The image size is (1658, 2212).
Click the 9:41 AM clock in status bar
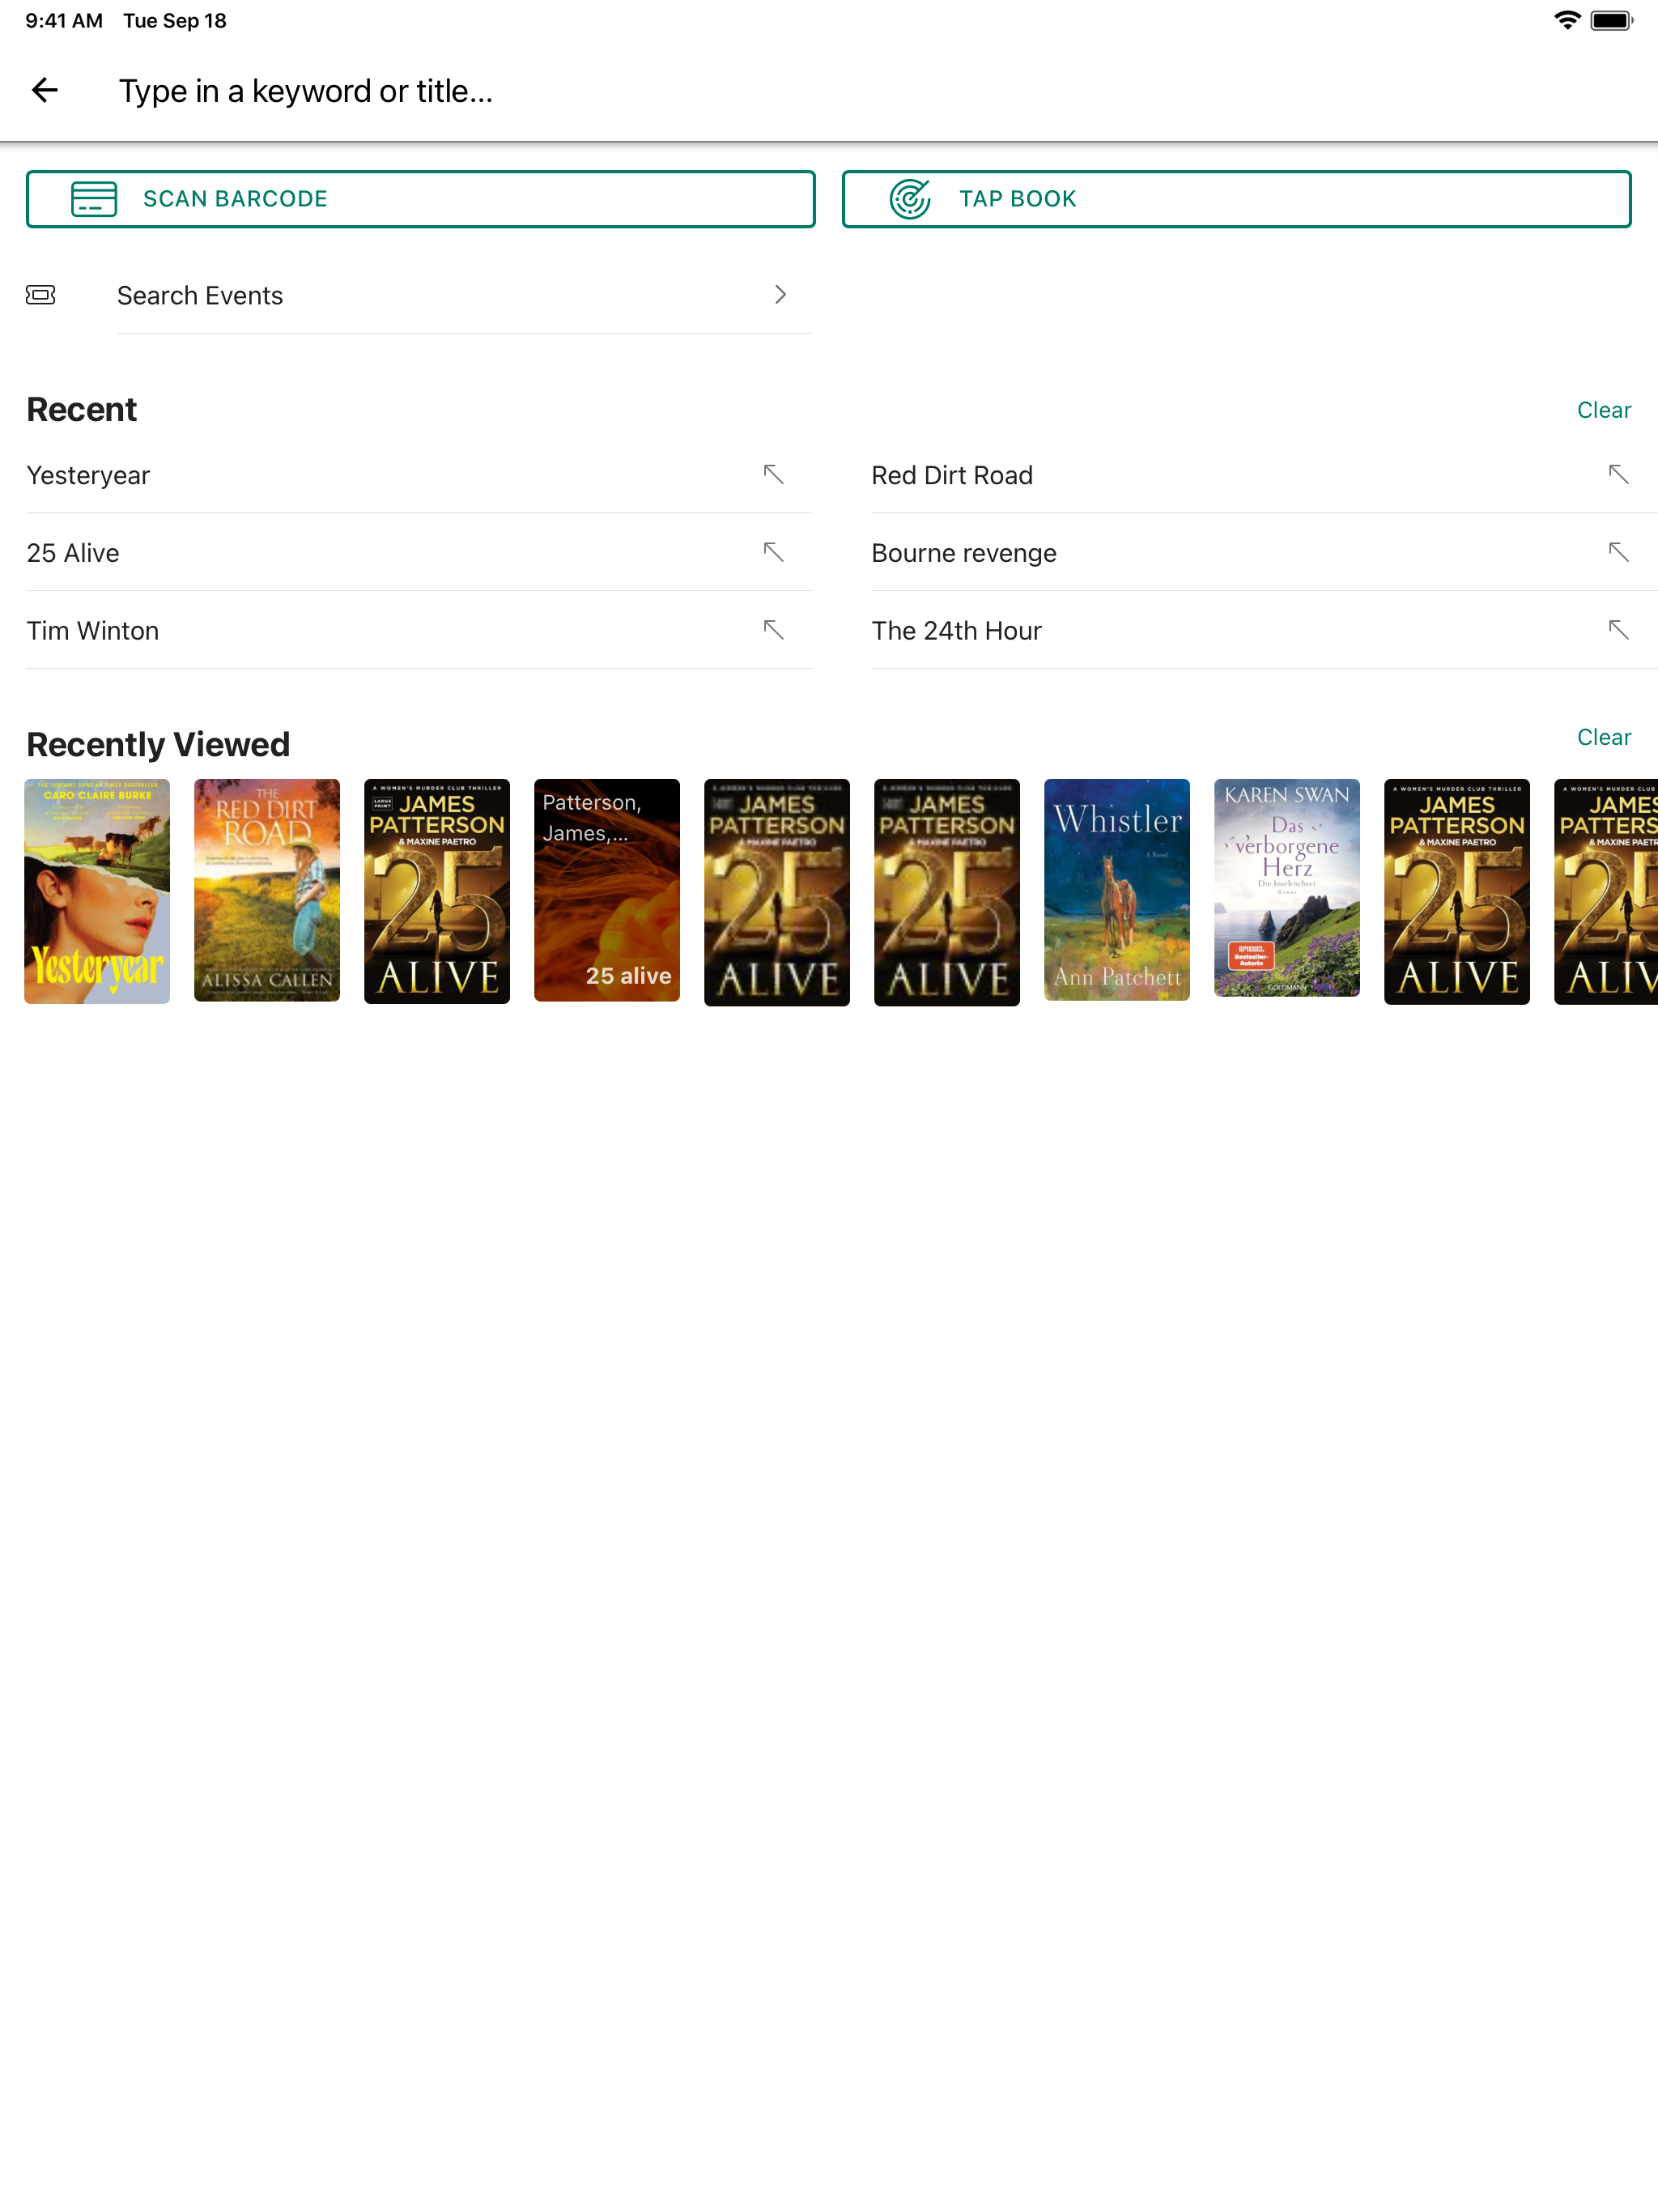point(64,21)
